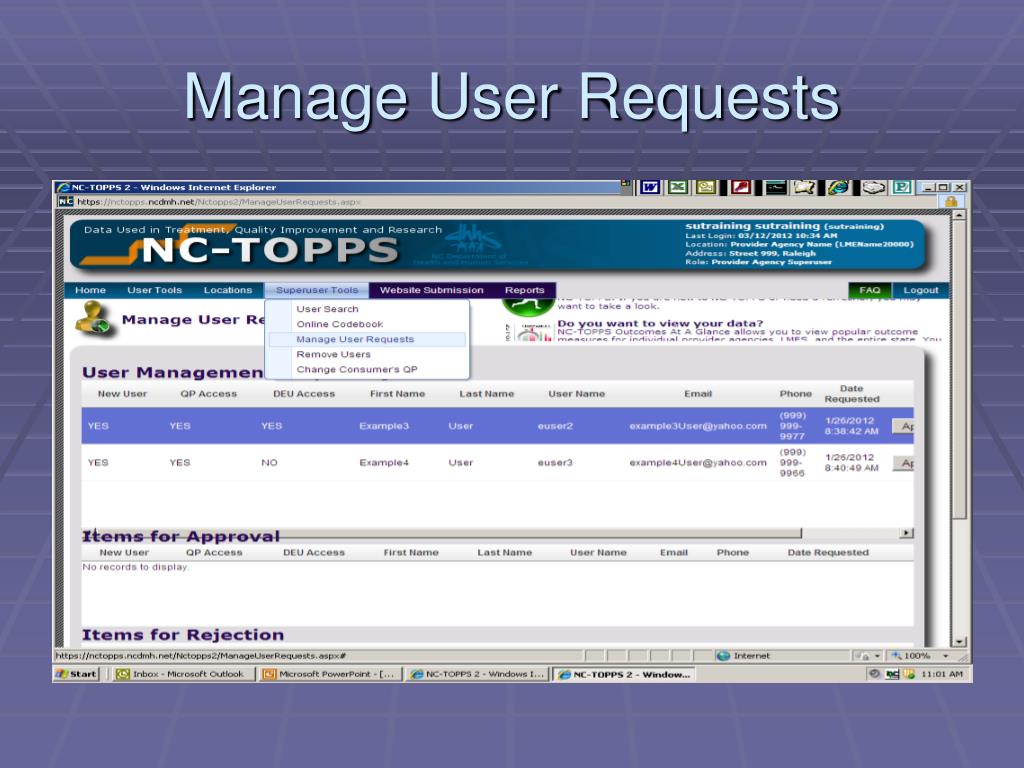Click the Excel shortcut icon
The width and height of the screenshot is (1024, 768).
678,187
